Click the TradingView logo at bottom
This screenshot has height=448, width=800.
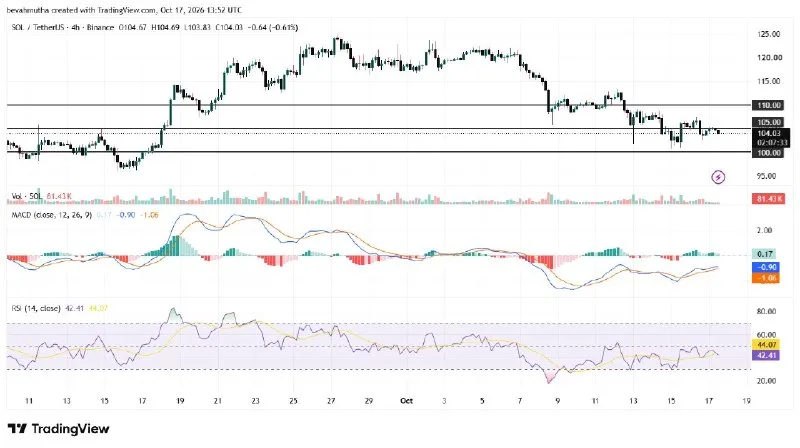coord(59,429)
